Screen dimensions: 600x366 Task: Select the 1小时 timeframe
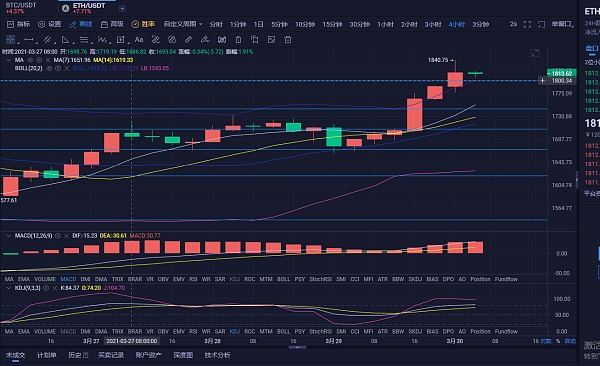[385, 24]
